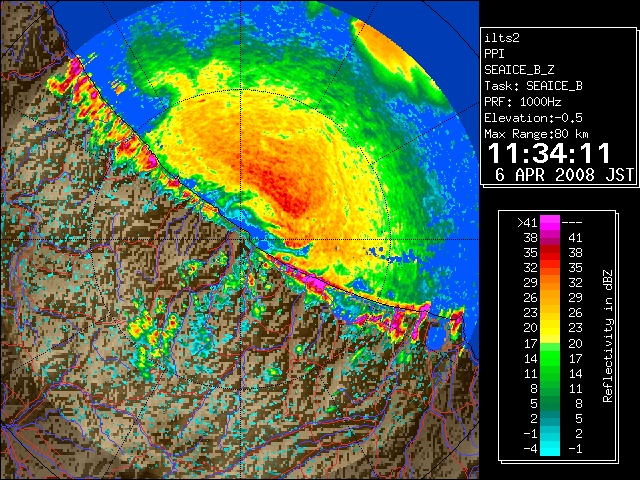Click the radar center where crosshair lines meet

point(241,240)
